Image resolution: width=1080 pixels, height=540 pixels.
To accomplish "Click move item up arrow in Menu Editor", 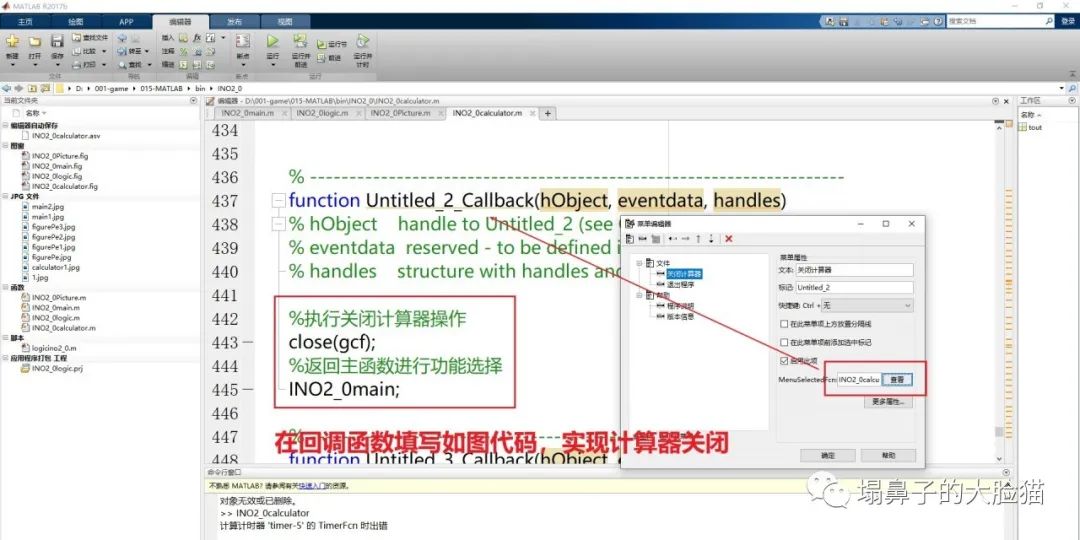I will coord(698,238).
